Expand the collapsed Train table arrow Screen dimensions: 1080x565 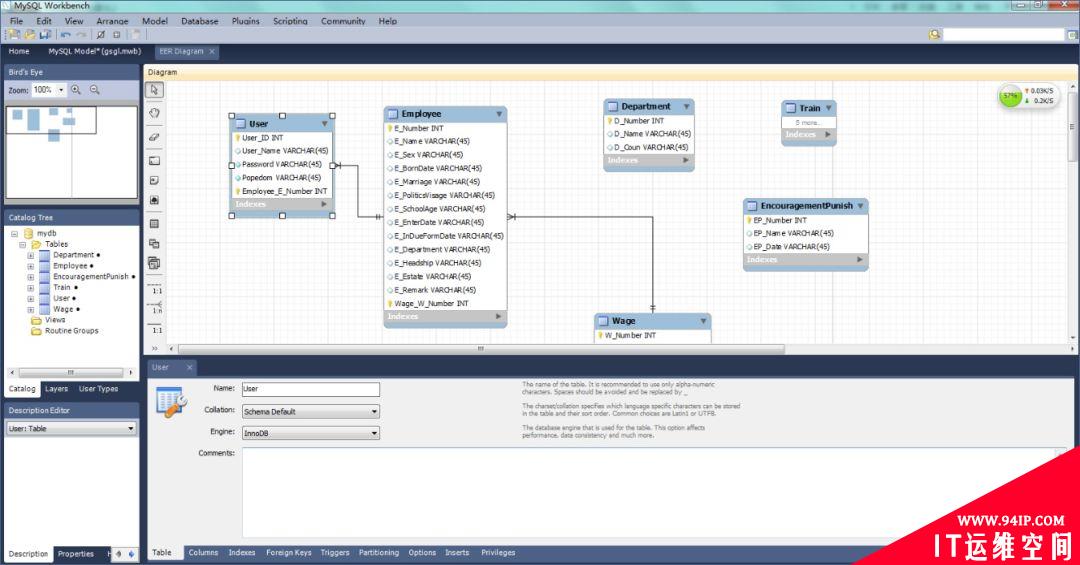tap(829, 108)
